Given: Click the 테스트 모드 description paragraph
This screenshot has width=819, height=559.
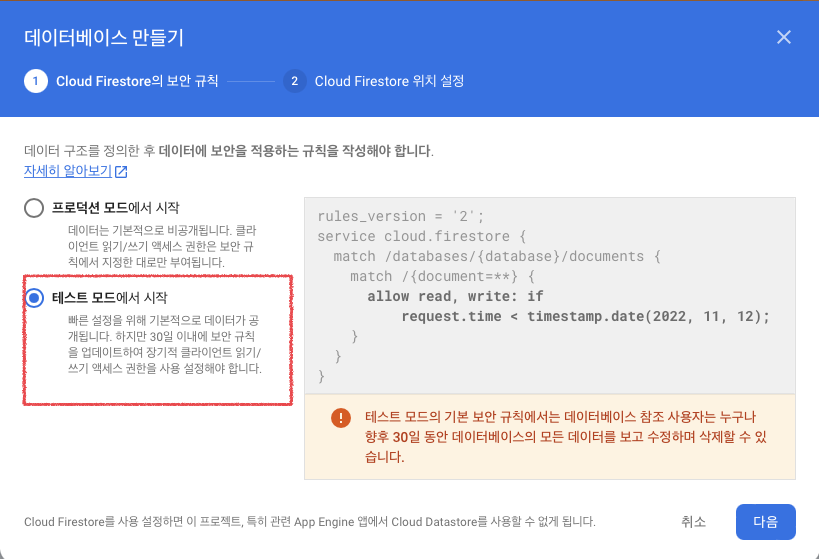Looking at the screenshot, I should [165, 344].
